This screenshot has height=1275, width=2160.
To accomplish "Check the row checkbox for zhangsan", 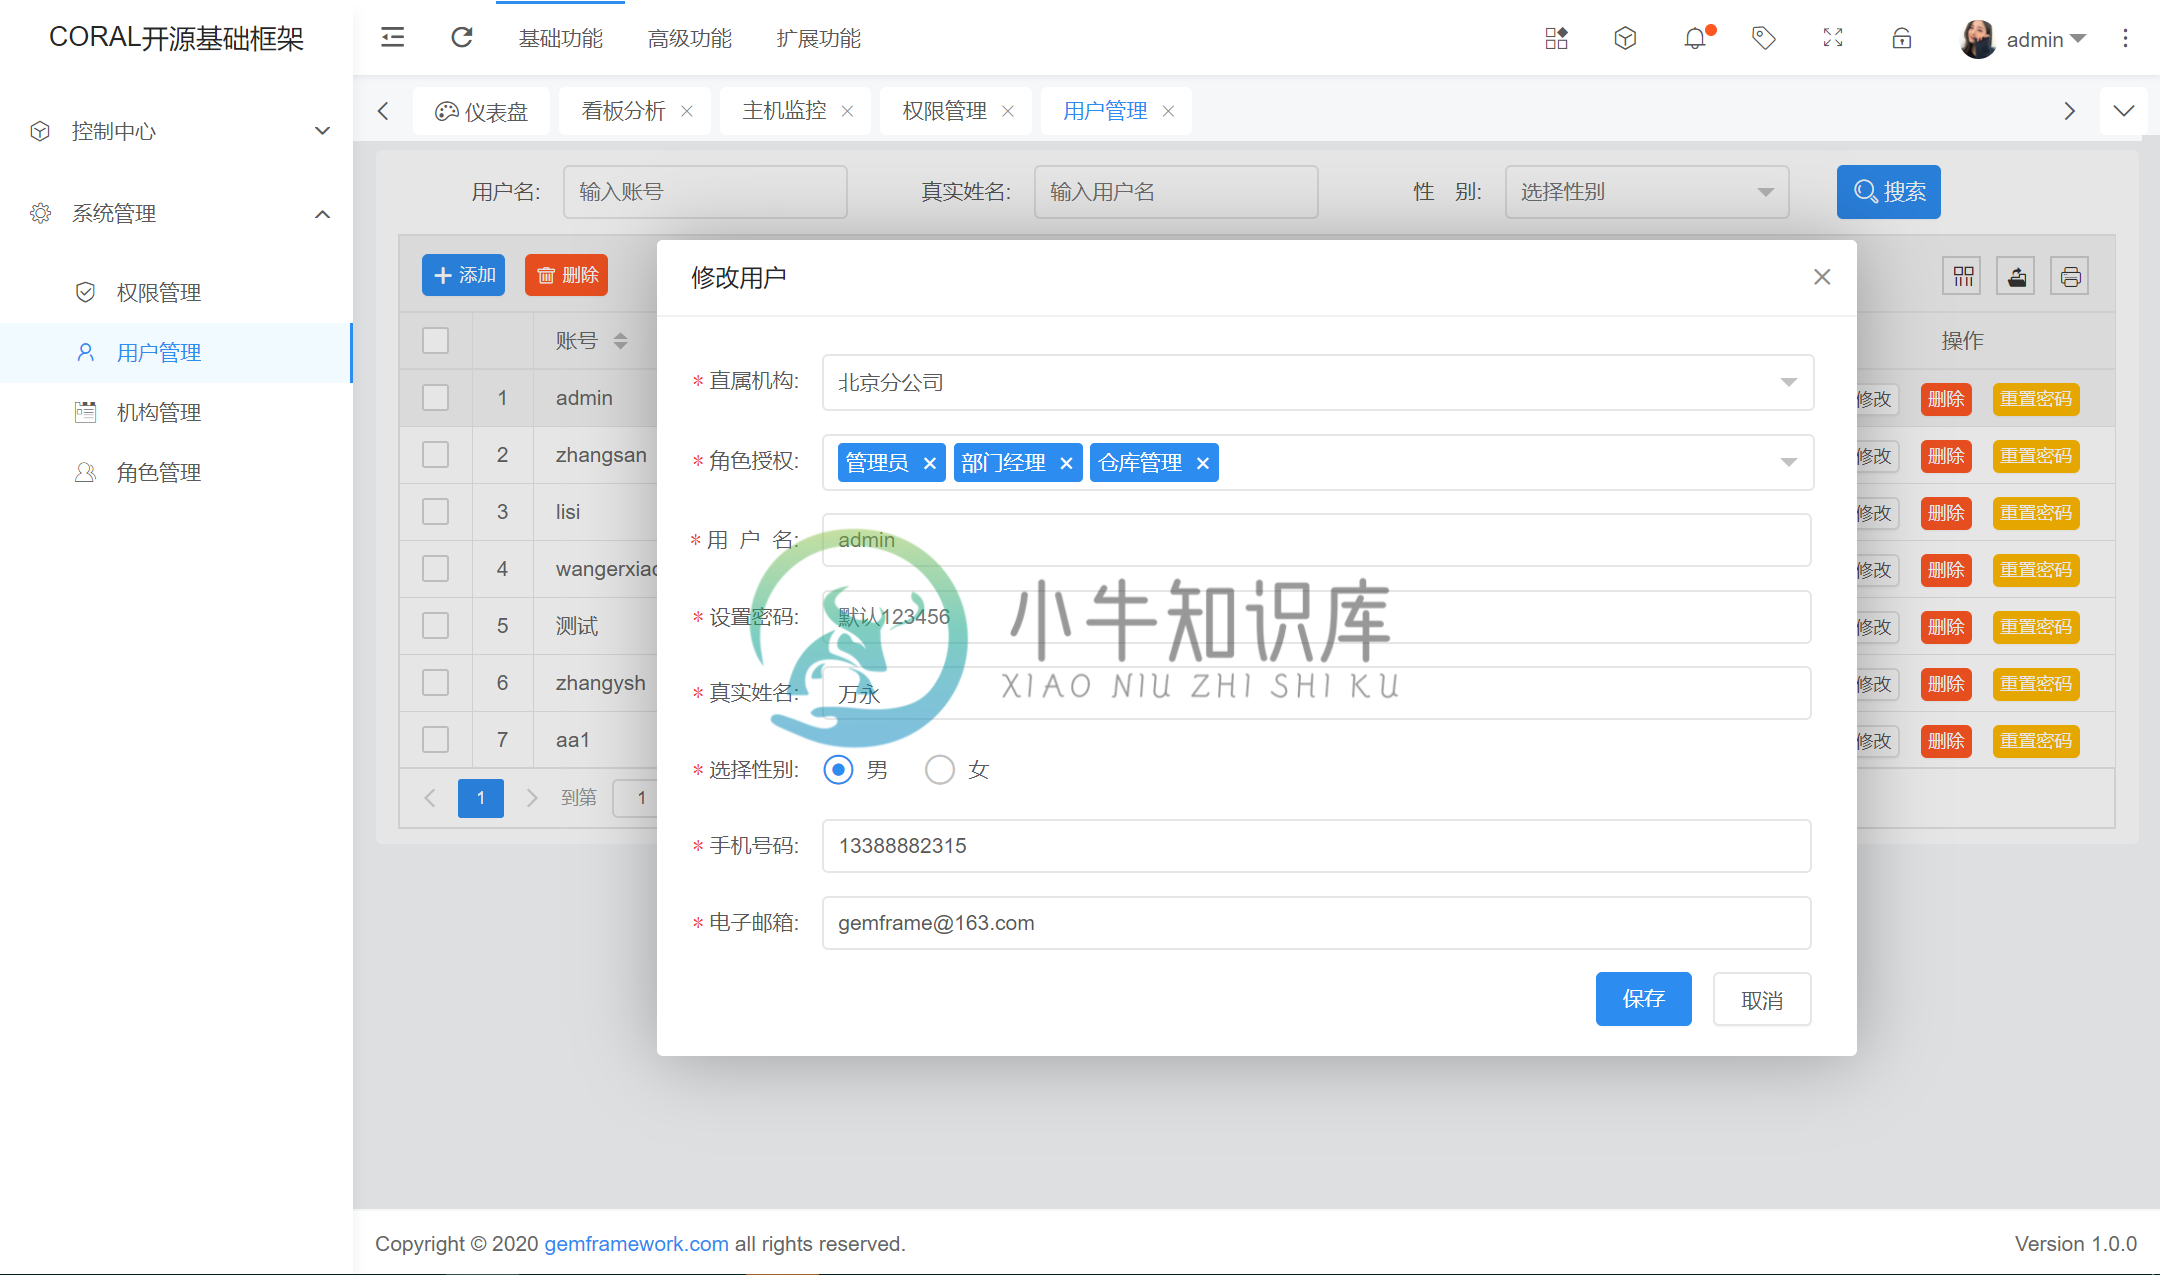I will pos(435,455).
